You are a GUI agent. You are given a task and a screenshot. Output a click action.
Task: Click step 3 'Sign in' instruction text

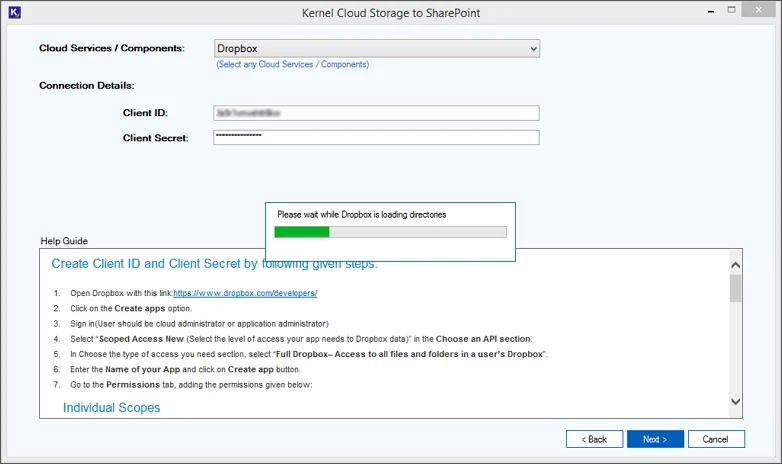[199, 324]
